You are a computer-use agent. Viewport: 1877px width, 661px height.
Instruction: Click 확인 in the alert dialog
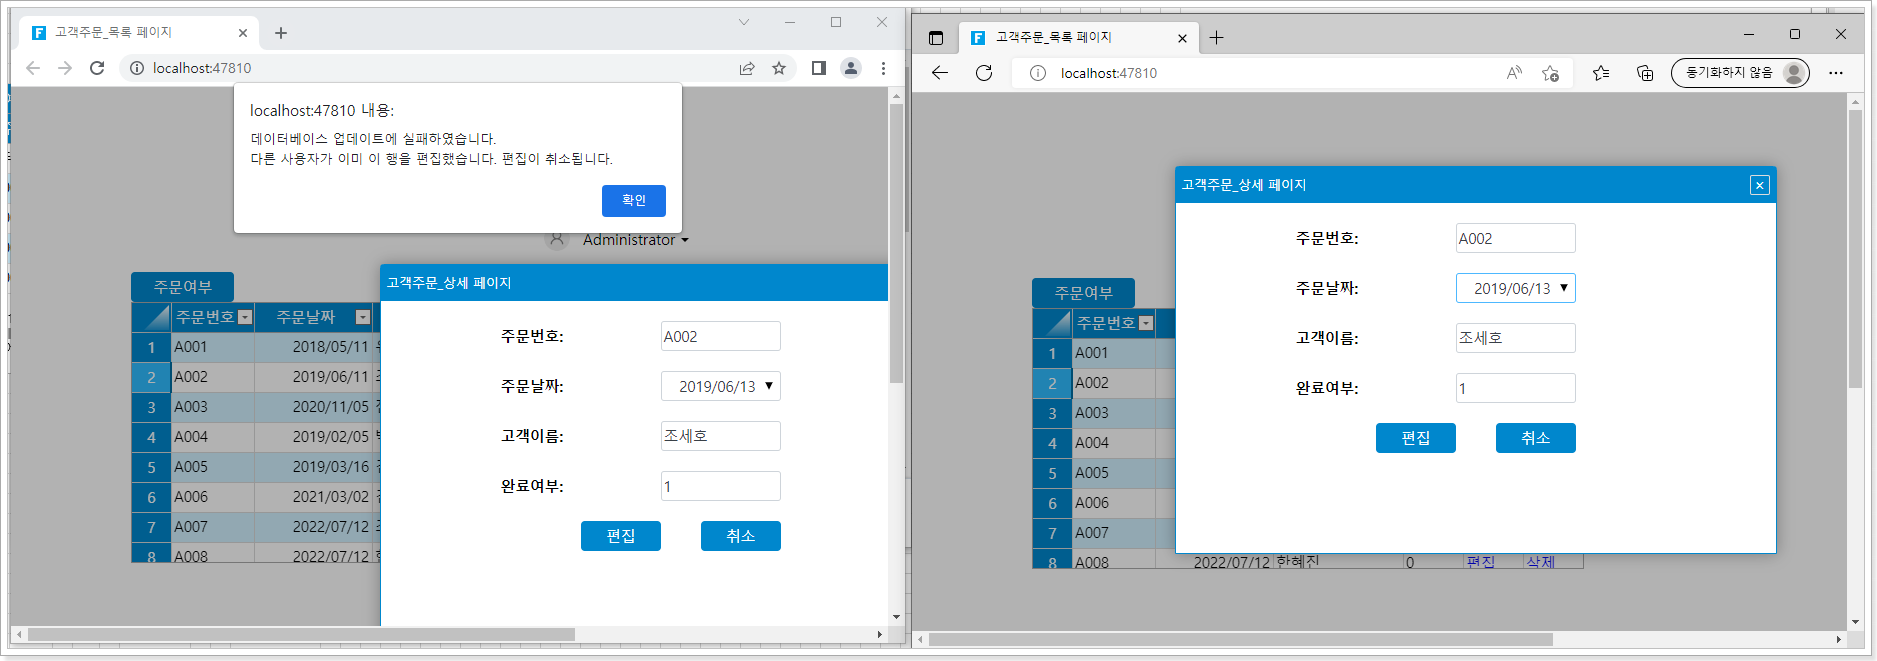point(633,201)
